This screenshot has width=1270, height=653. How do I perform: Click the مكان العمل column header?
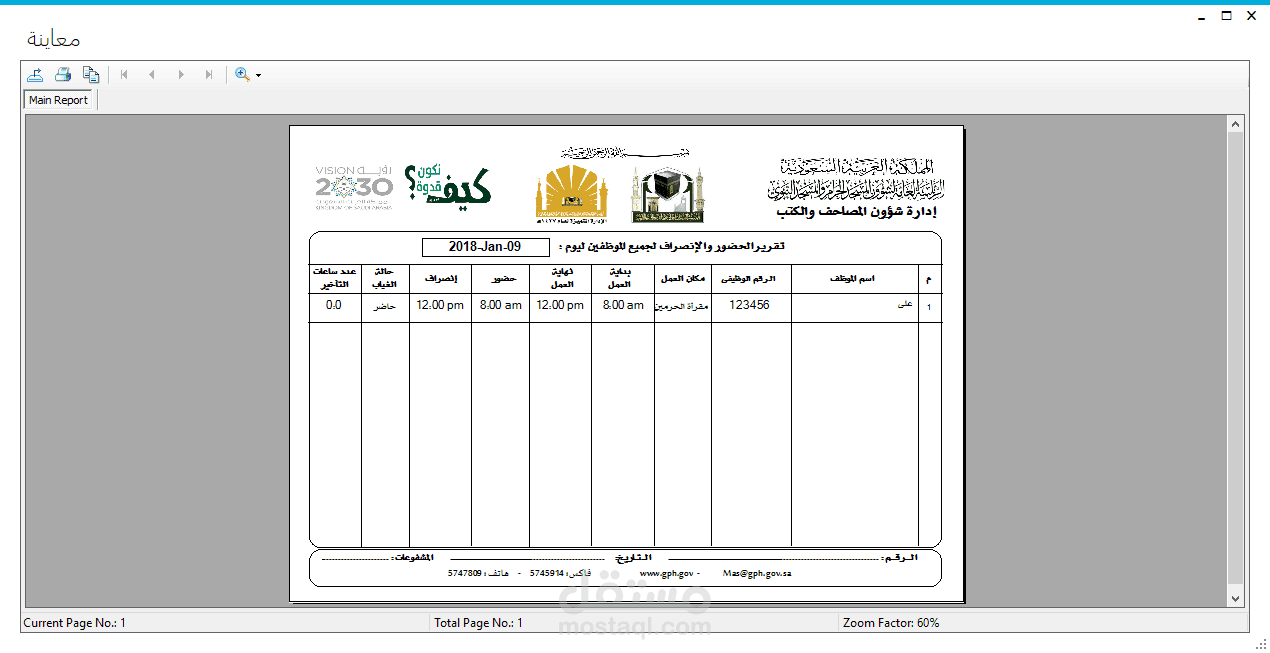(x=683, y=278)
